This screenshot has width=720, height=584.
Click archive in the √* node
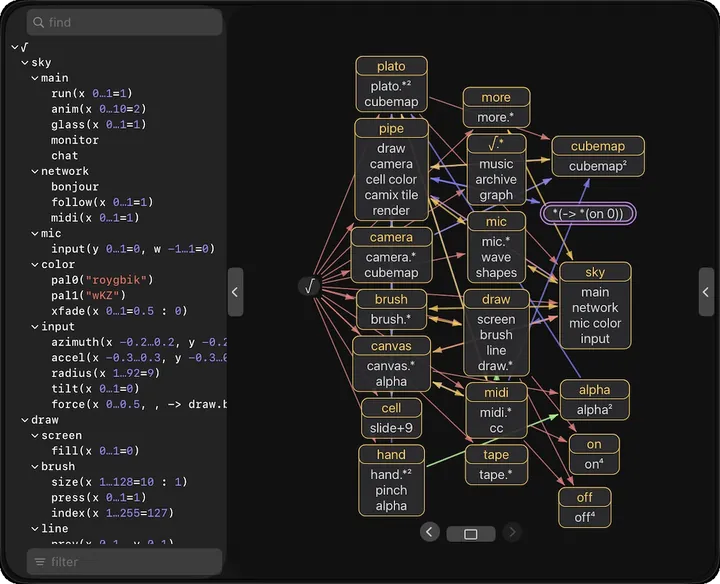496,180
